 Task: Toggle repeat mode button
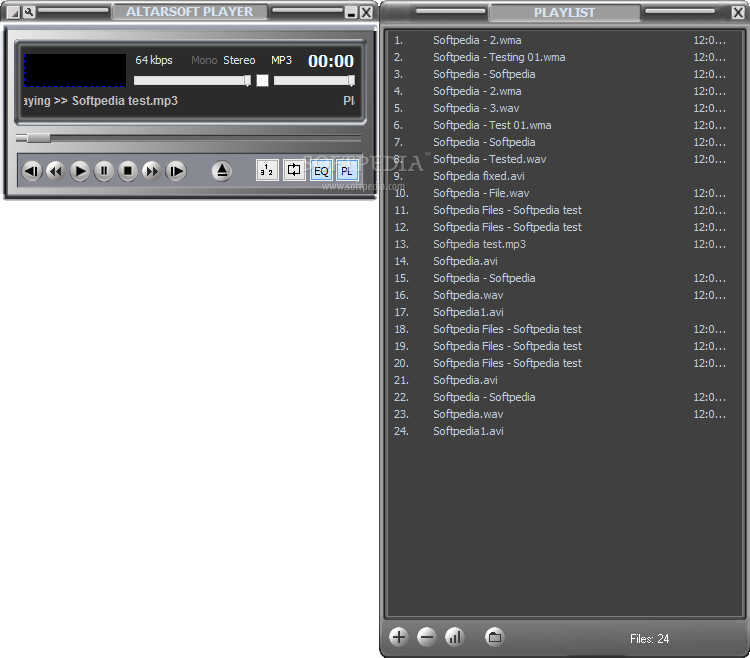[294, 170]
